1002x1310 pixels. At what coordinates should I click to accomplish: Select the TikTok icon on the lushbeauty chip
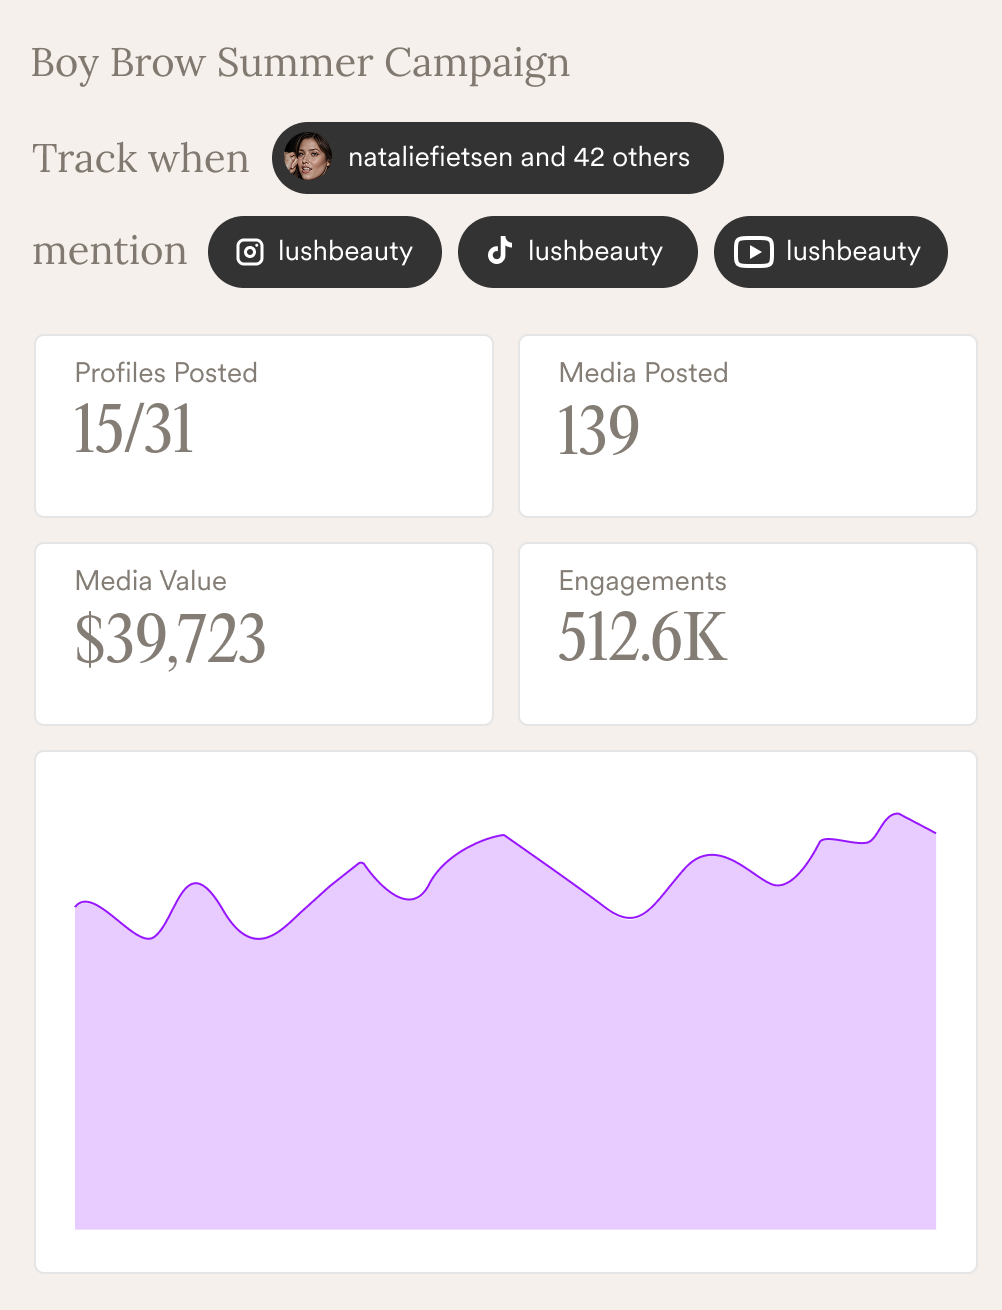click(498, 252)
